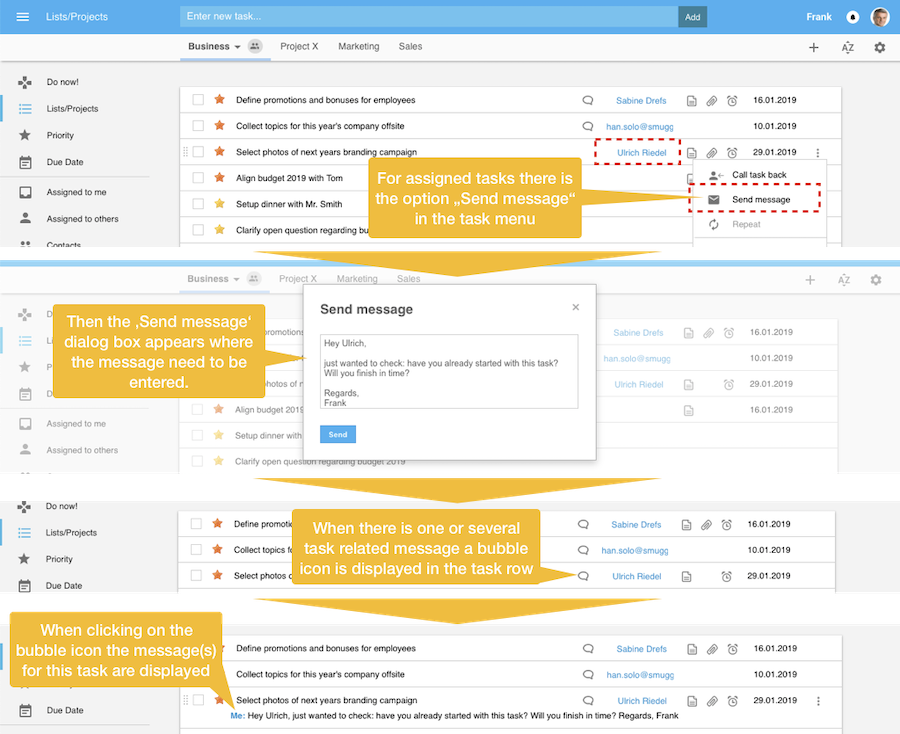Select 'Send message' in the task context menu
This screenshot has width=900, height=734.
(760, 200)
